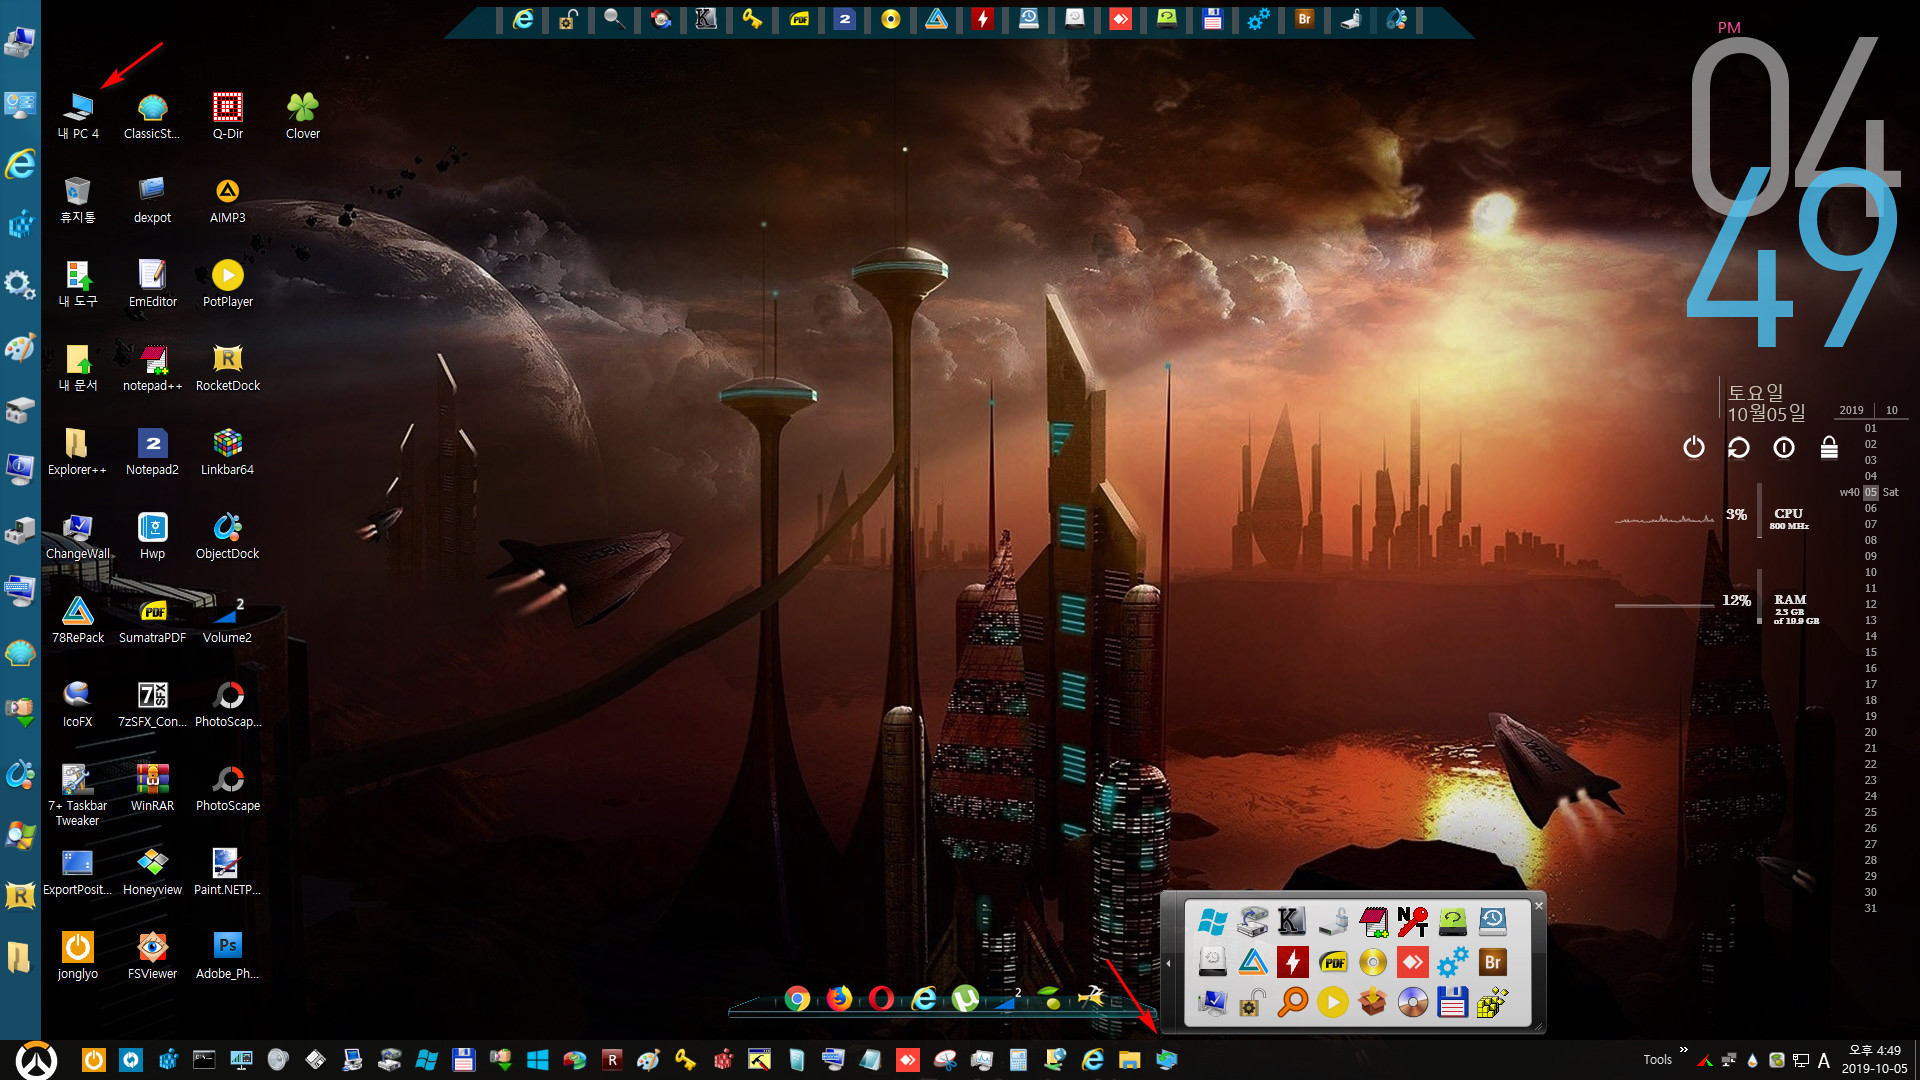Close the popup launcher panel
Viewport: 1920px width, 1080px height.
coord(1539,905)
